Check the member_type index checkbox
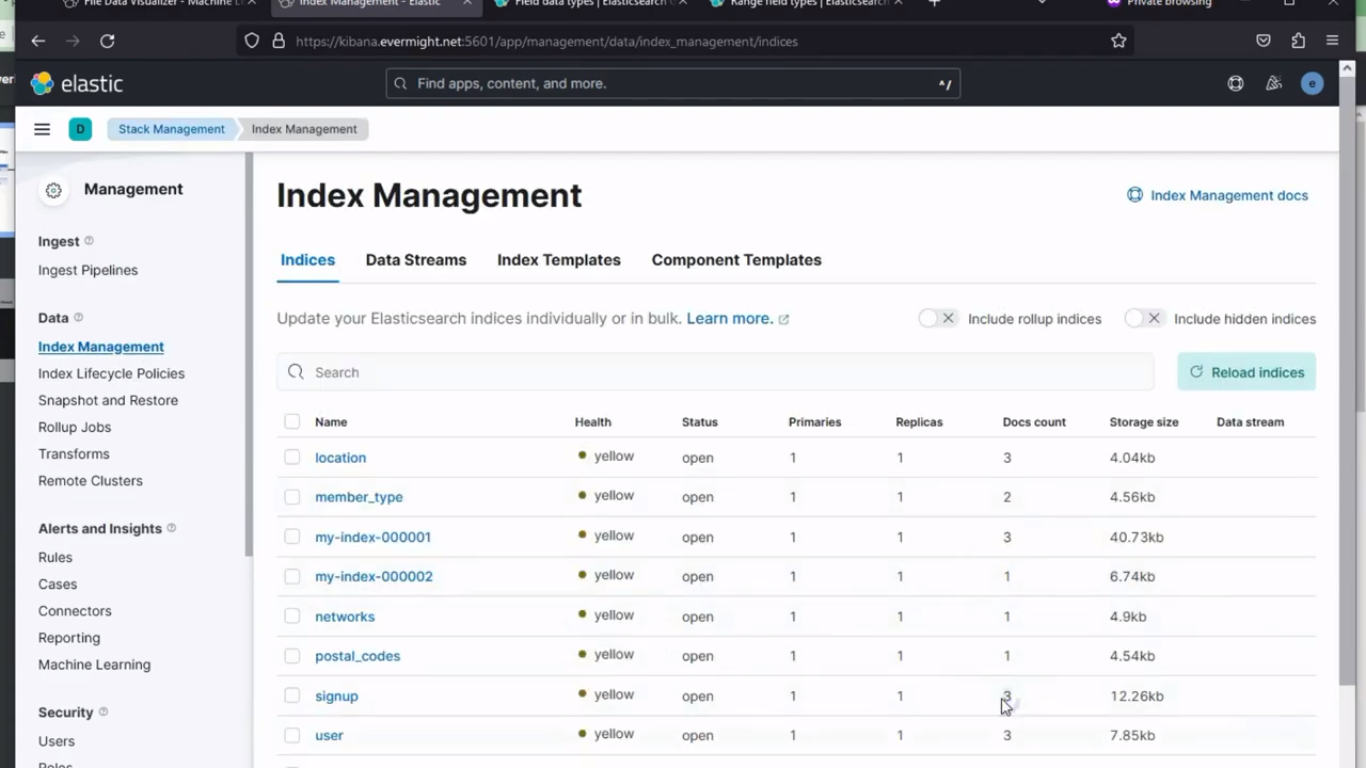 [x=292, y=497]
